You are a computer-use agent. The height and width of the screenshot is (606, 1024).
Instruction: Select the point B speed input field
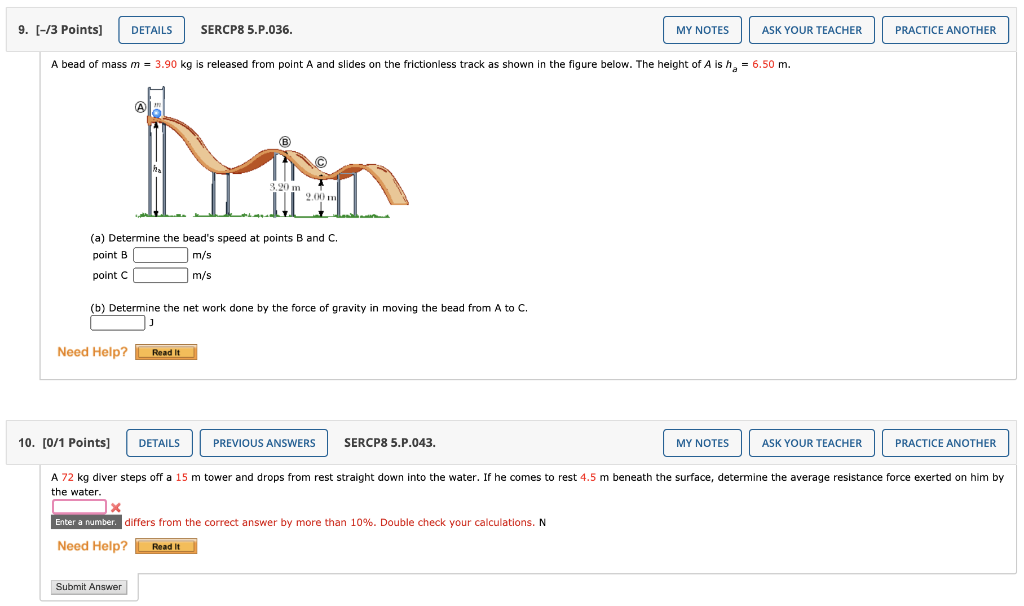(x=159, y=254)
